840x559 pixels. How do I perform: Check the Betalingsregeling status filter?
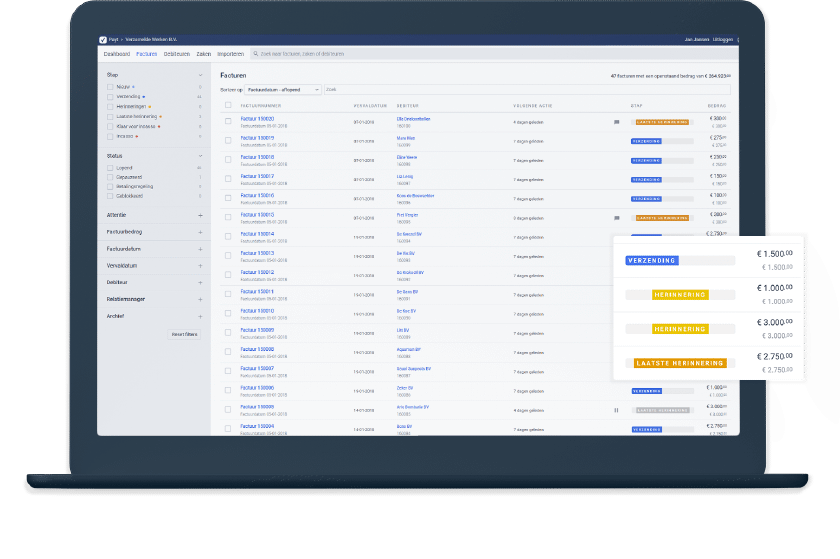110,187
